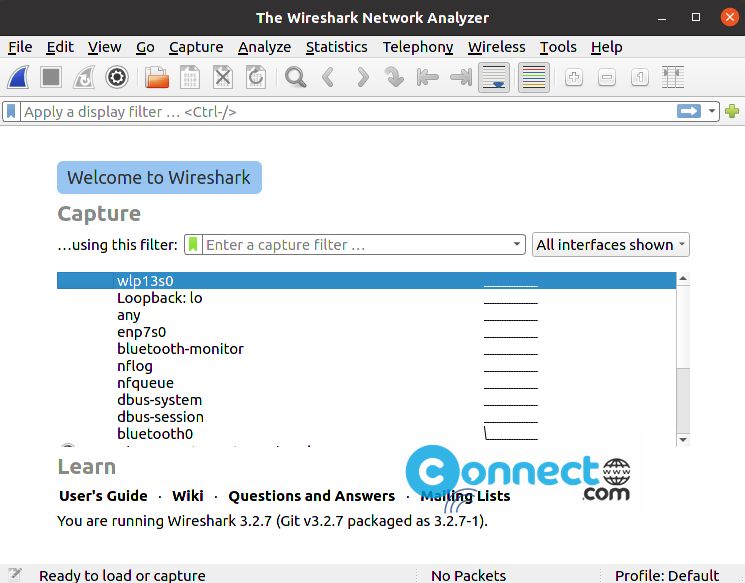The width and height of the screenshot is (745, 583).
Task: Zoom out main window text icon
Action: click(x=607, y=77)
